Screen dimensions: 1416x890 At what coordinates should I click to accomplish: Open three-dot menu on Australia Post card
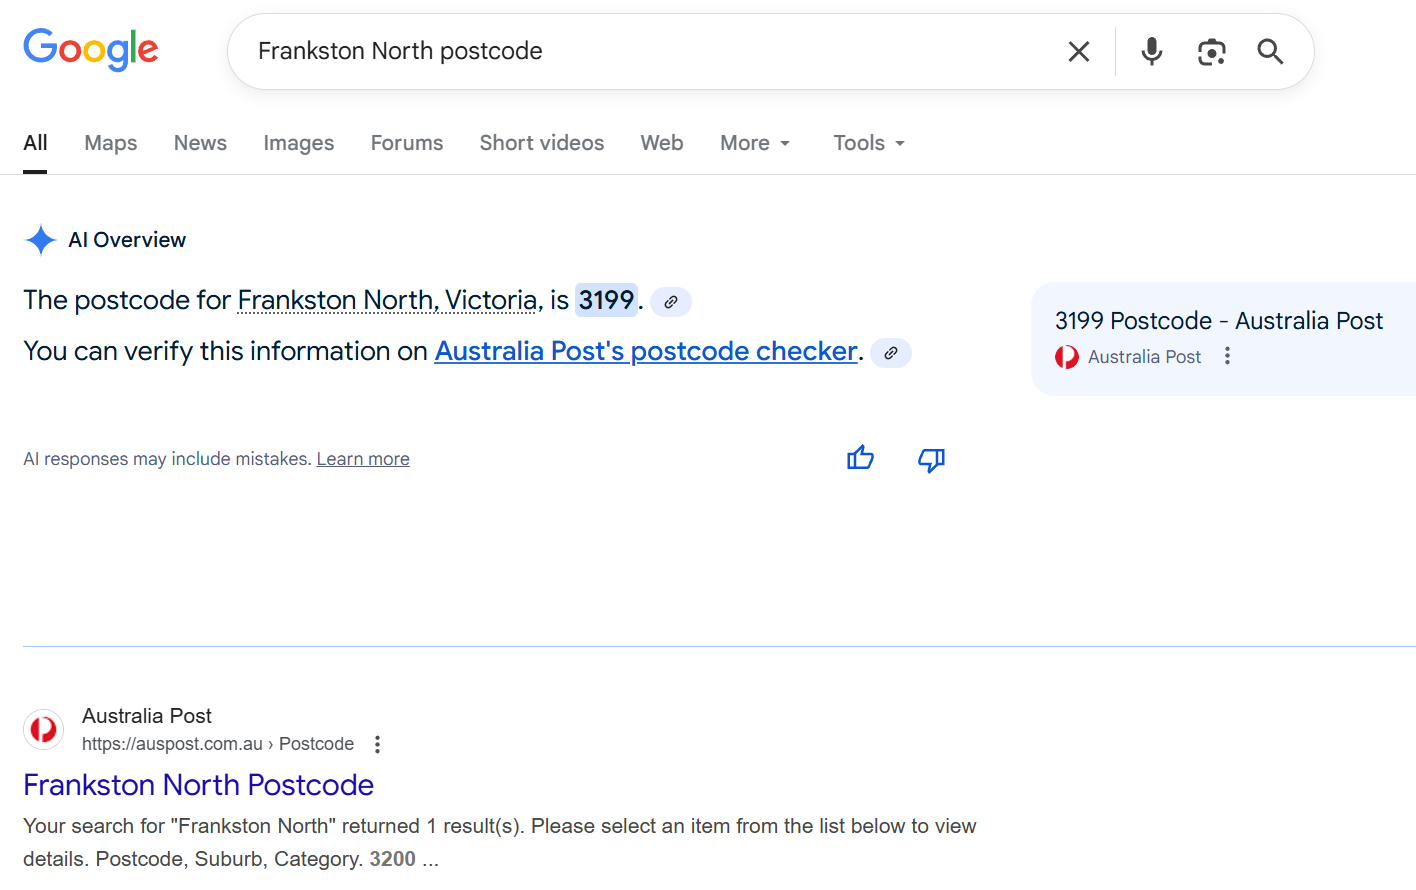[1227, 357]
